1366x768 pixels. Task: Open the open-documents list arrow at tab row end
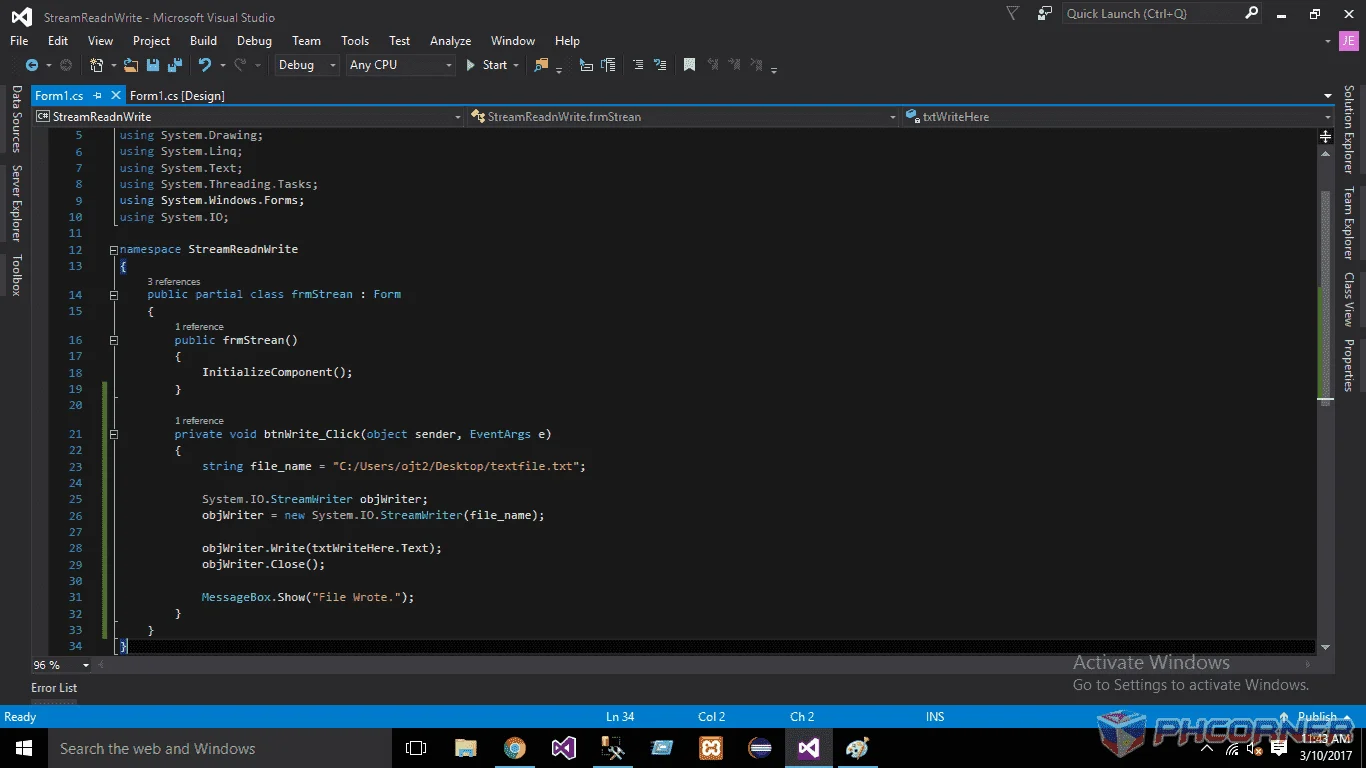tap(1327, 96)
